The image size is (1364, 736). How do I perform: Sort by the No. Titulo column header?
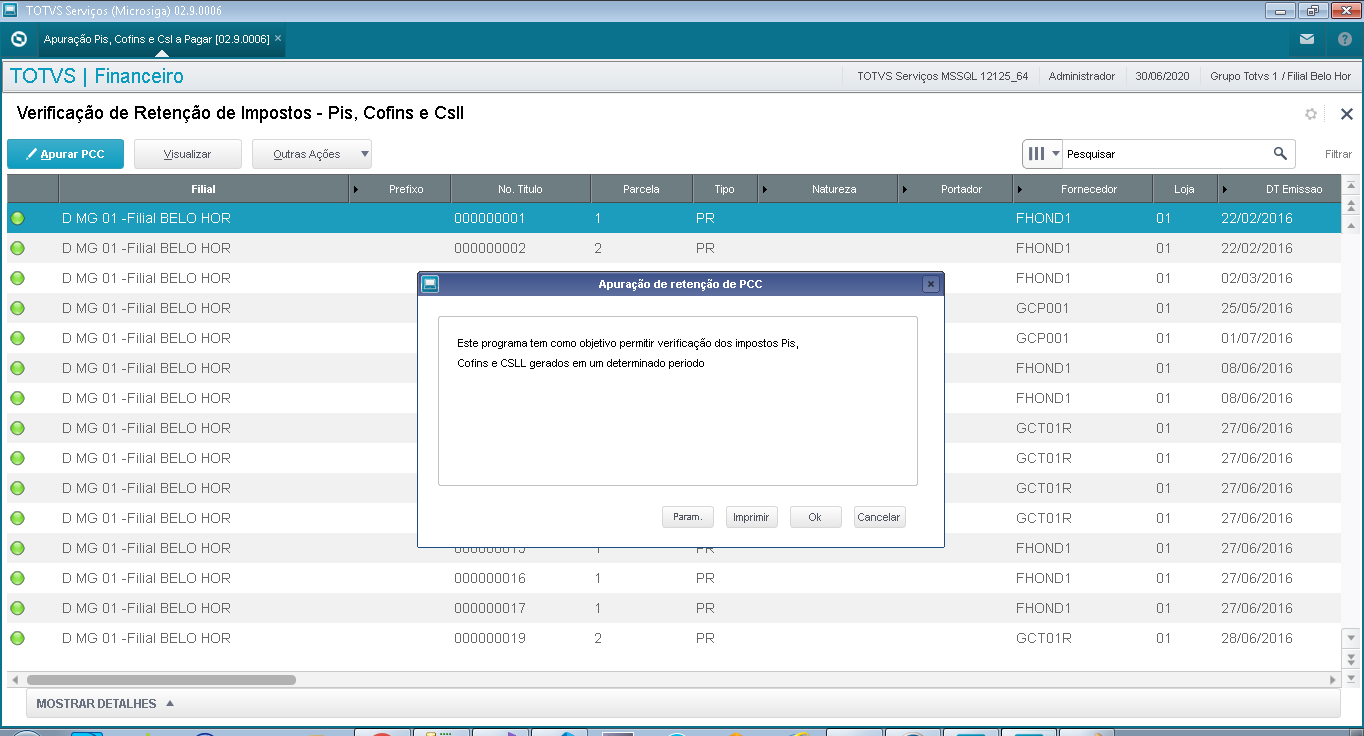(x=520, y=189)
